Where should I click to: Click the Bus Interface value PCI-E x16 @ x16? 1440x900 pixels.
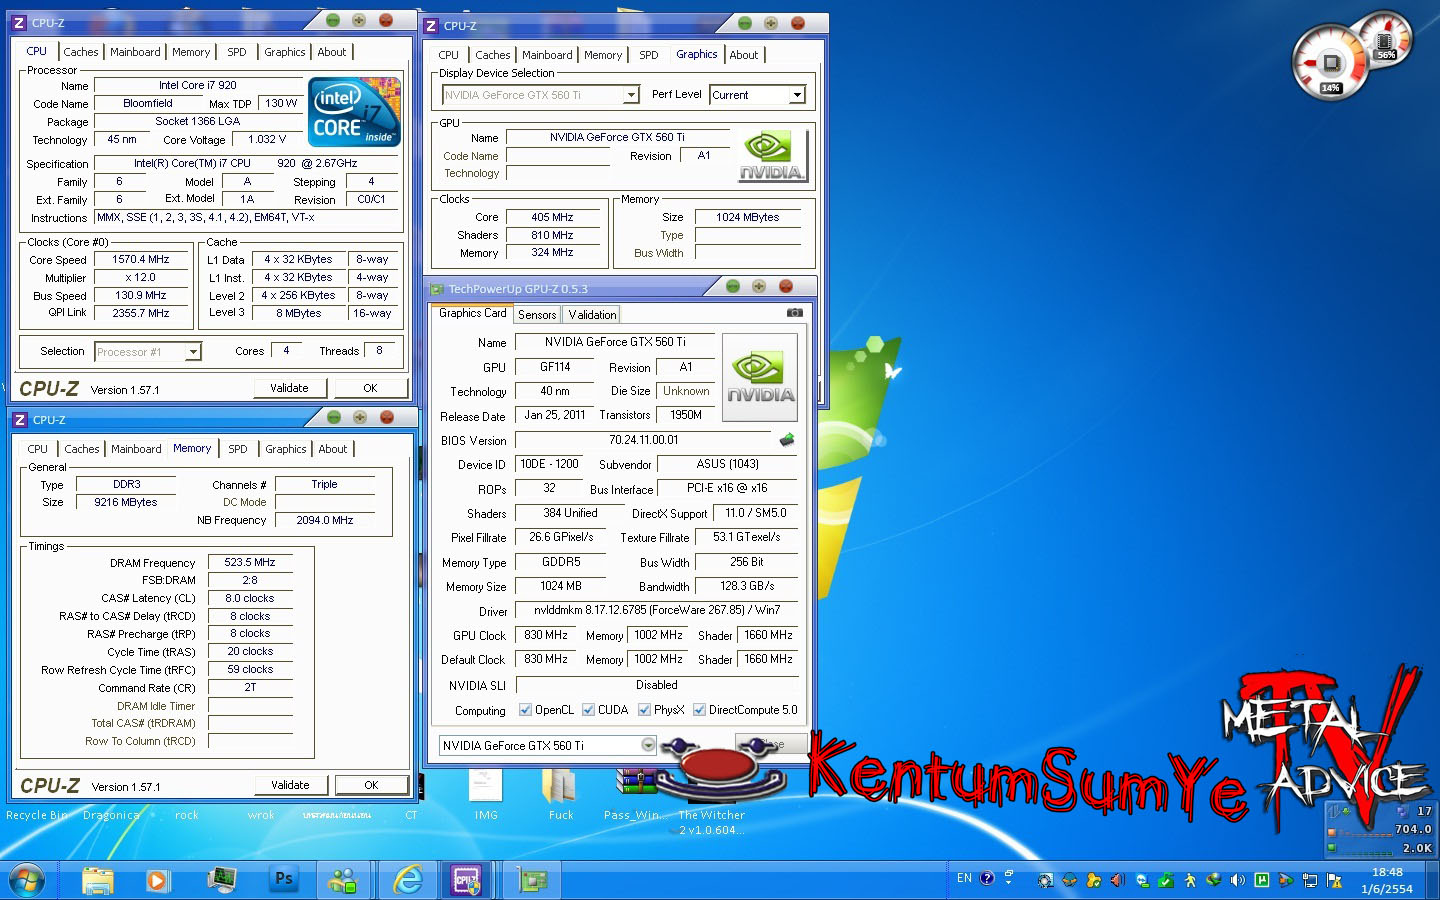(727, 489)
